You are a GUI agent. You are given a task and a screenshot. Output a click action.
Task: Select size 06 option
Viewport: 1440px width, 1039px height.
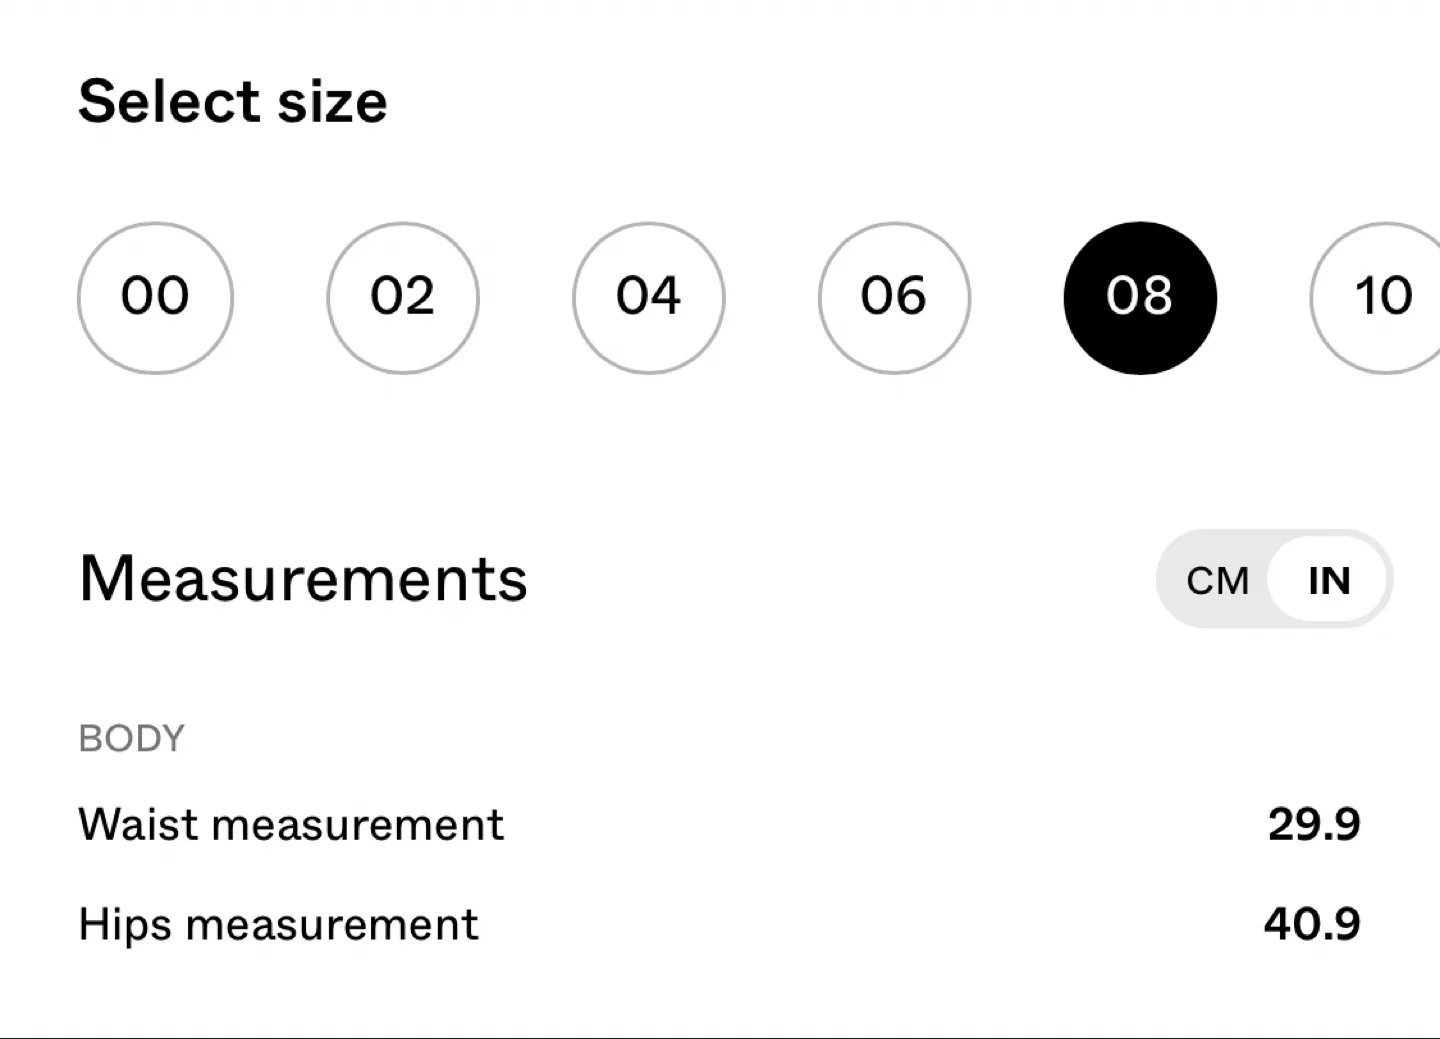894,297
